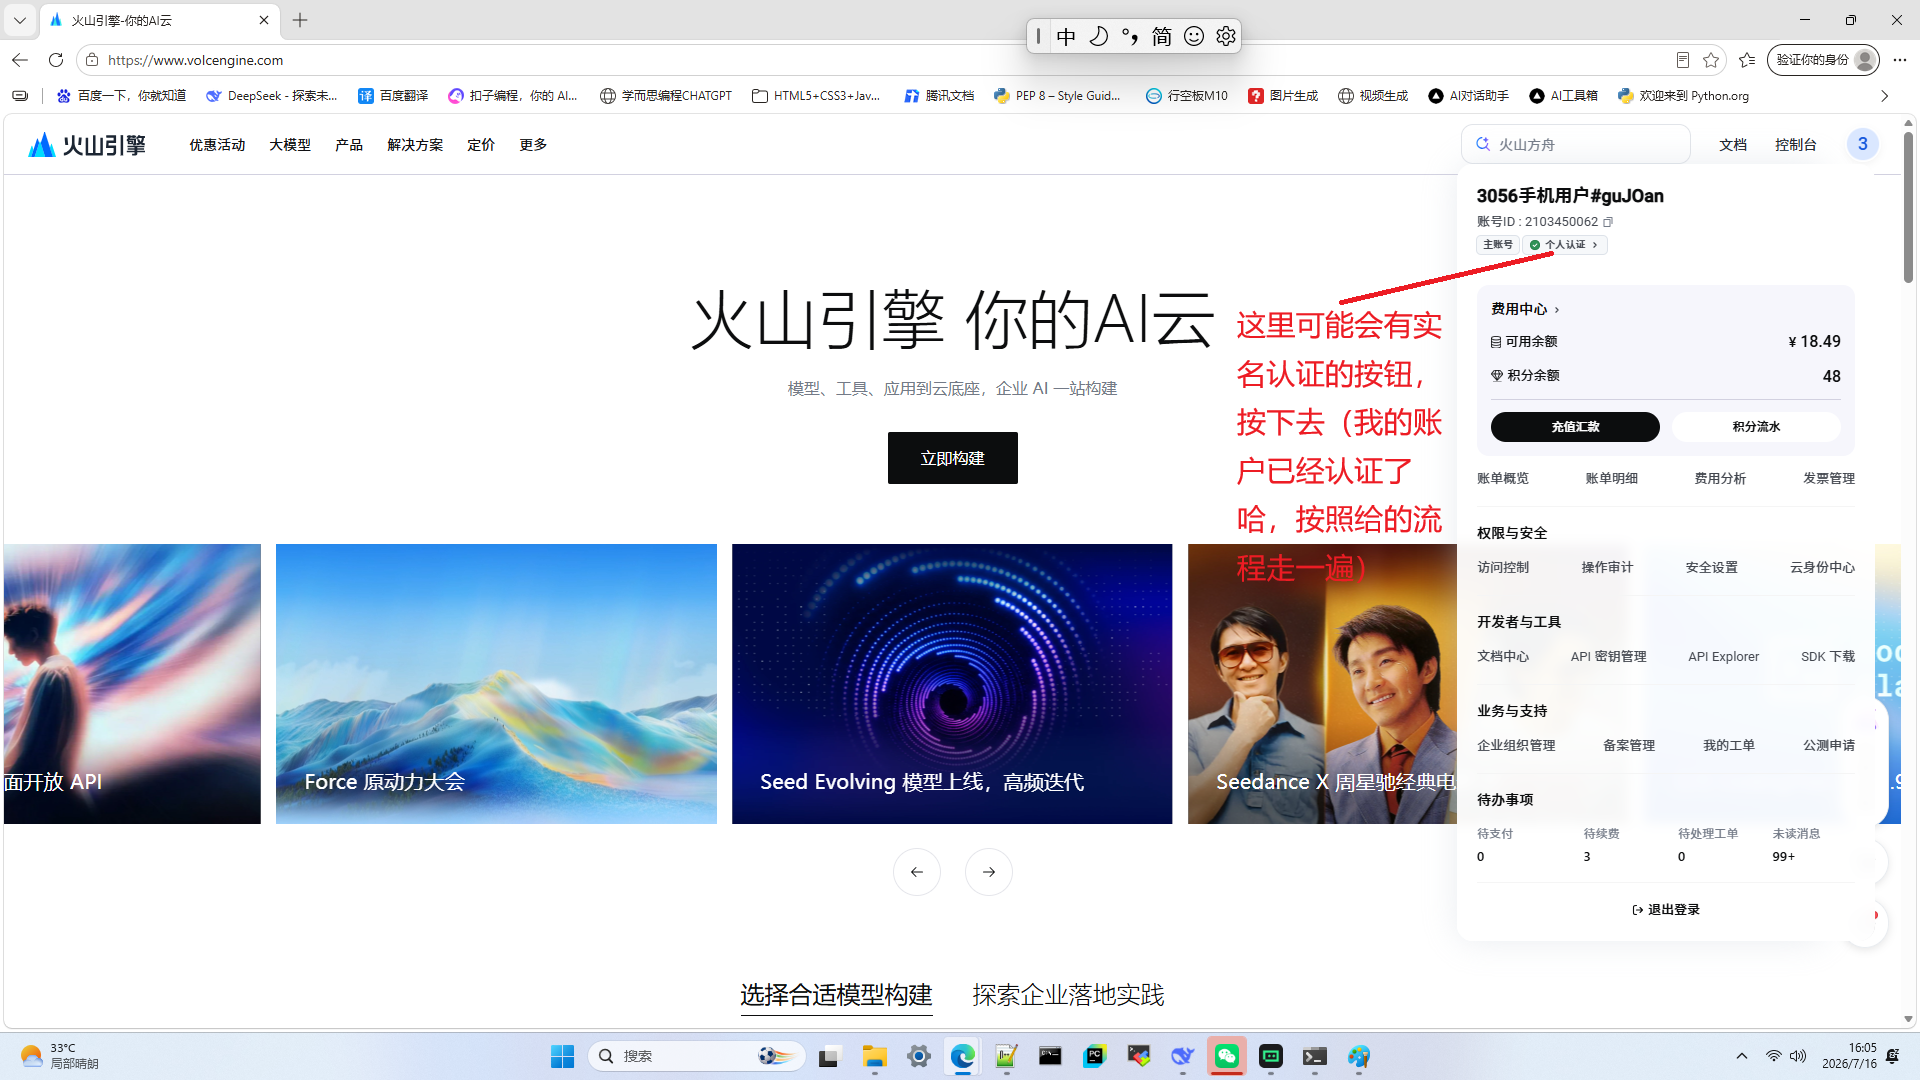The width and height of the screenshot is (1920, 1080).
Task: Switch to the 探索企业落地实践 tab
Action: (1068, 995)
